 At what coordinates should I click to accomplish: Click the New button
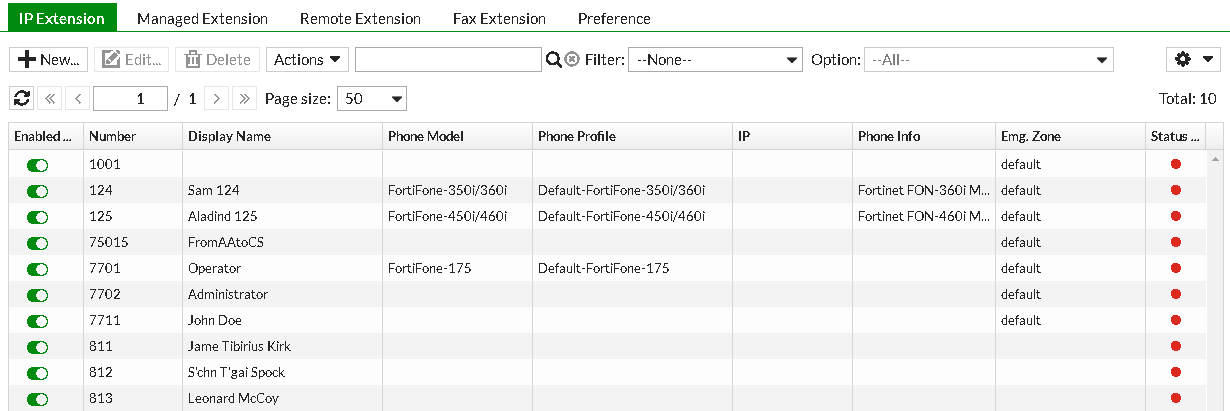49,60
